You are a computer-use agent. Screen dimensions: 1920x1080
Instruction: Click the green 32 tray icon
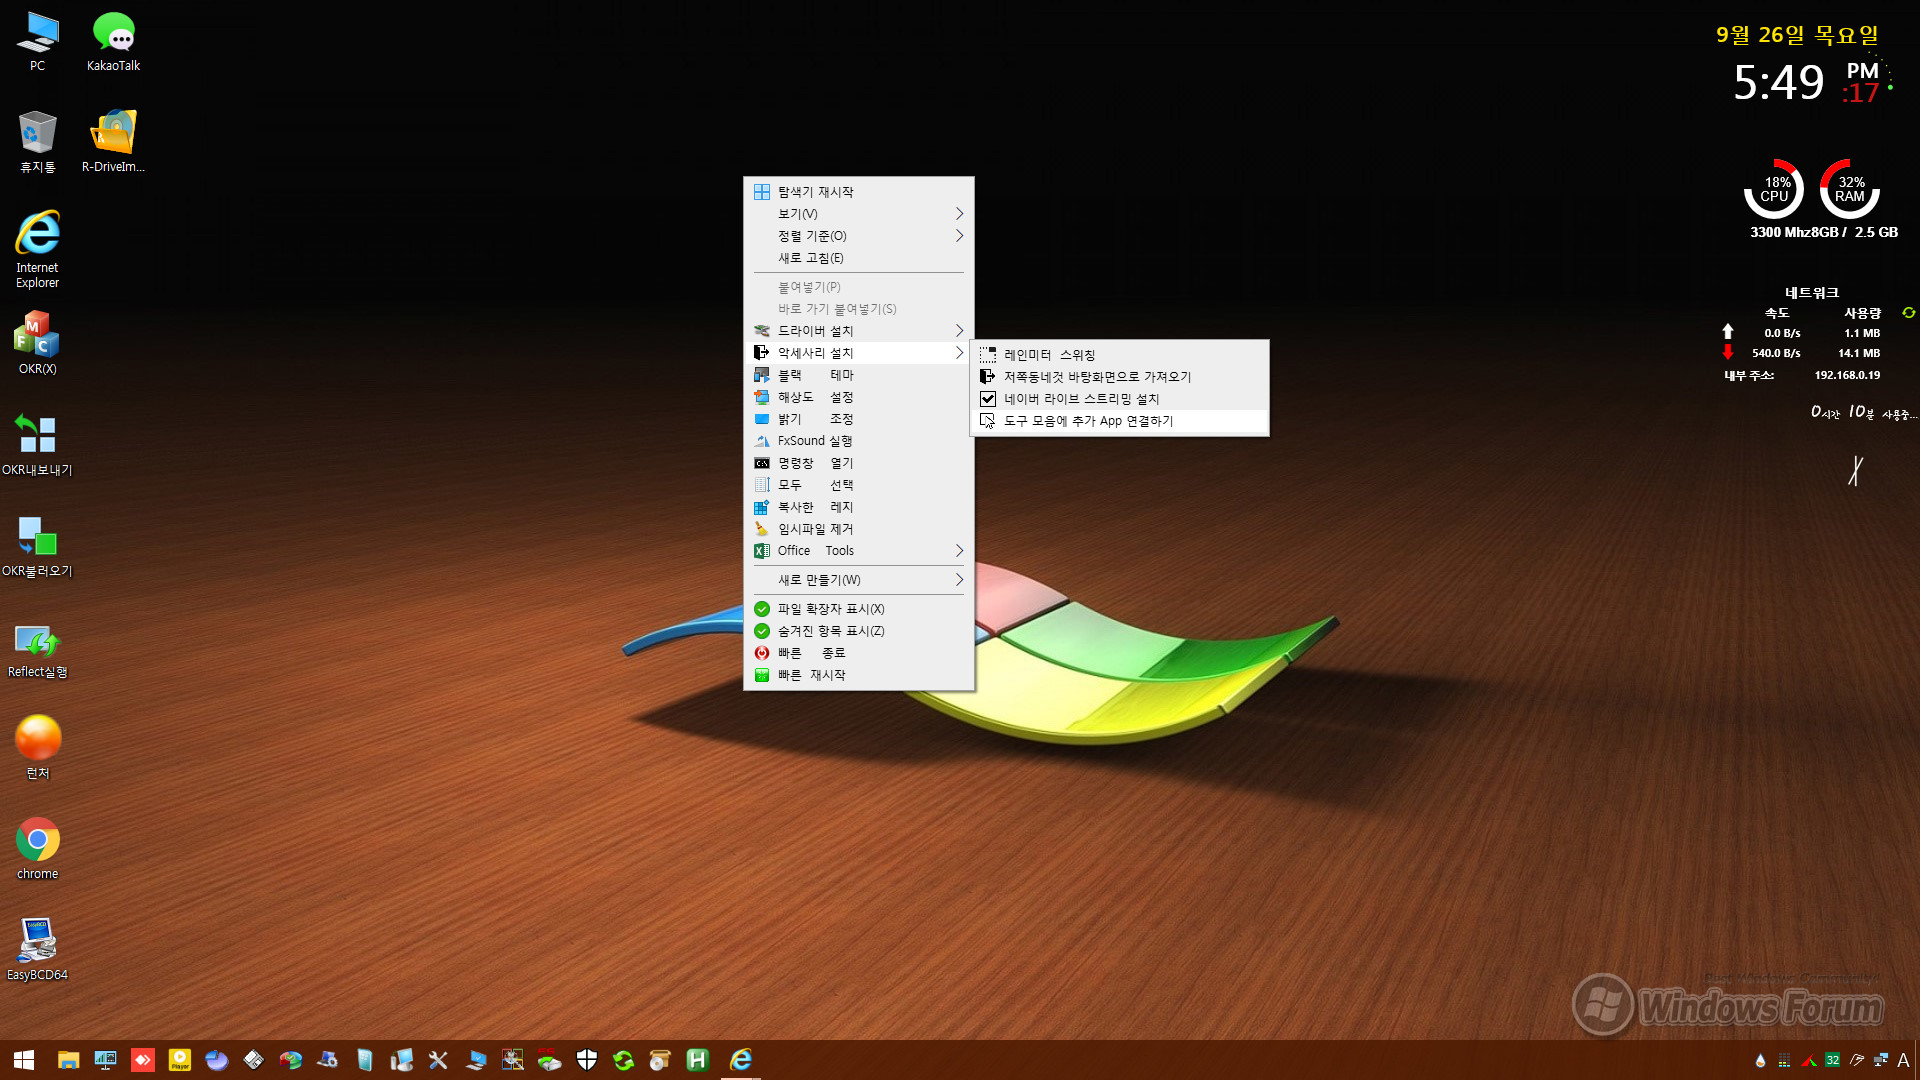click(1832, 1060)
